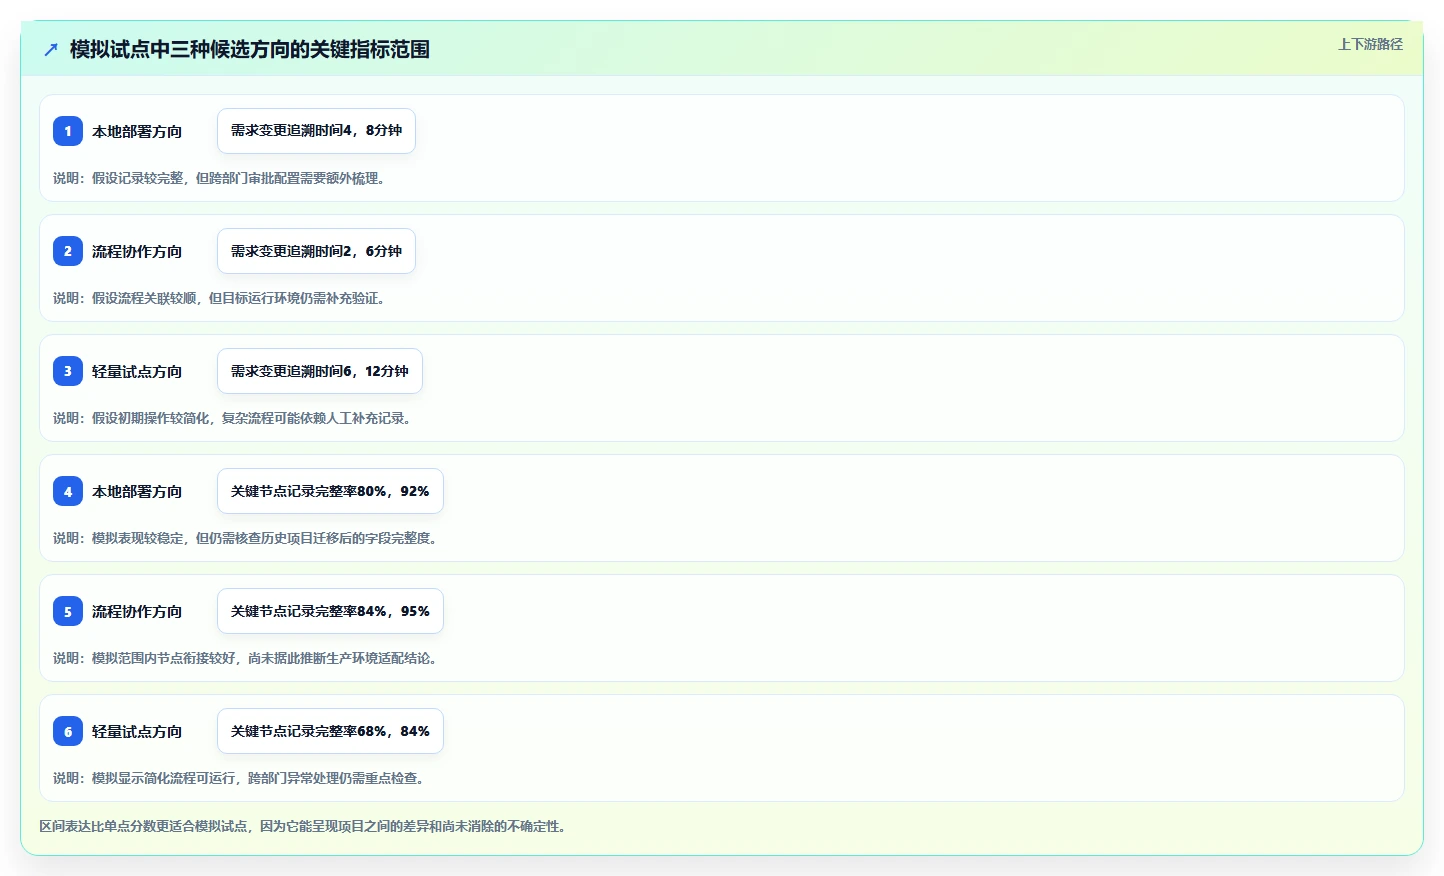Viewport: 1444px width, 876px height.
Task: Select the chip 关键节点记录完整率68%，84%
Action: click(330, 731)
